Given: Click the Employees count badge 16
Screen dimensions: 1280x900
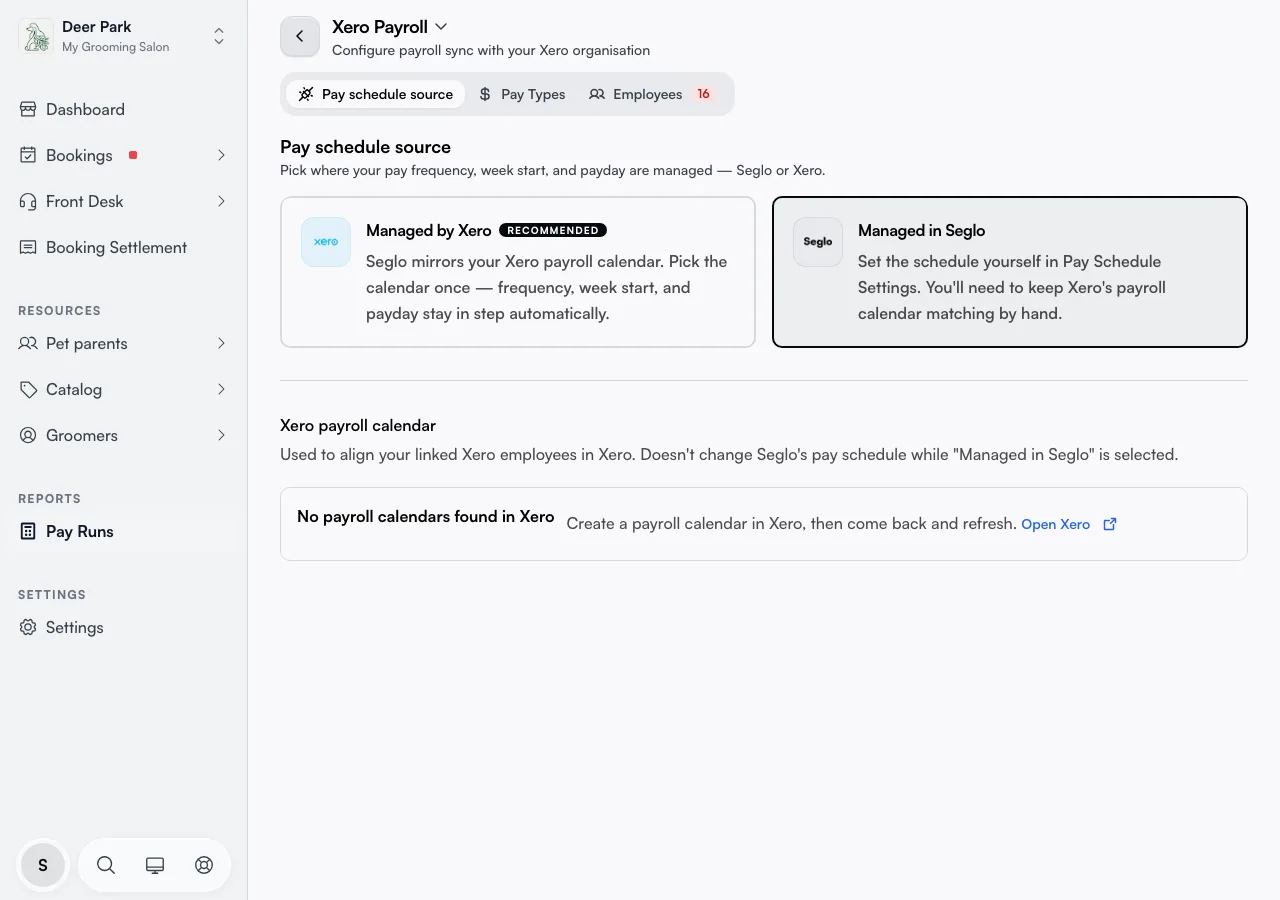Looking at the screenshot, I should (703, 94).
